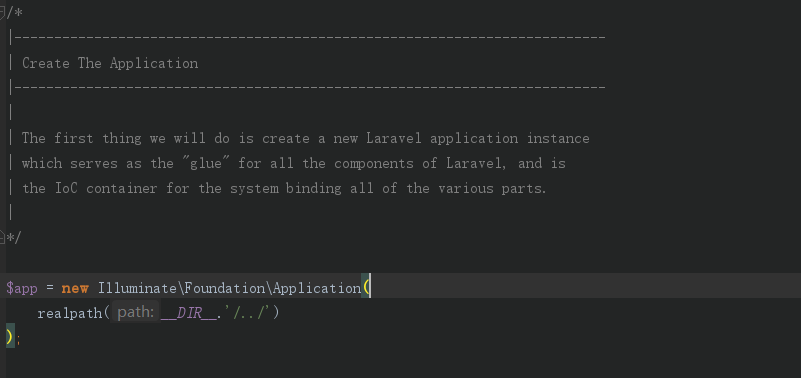Place cursor on 'Create The Application' comment

(110, 63)
